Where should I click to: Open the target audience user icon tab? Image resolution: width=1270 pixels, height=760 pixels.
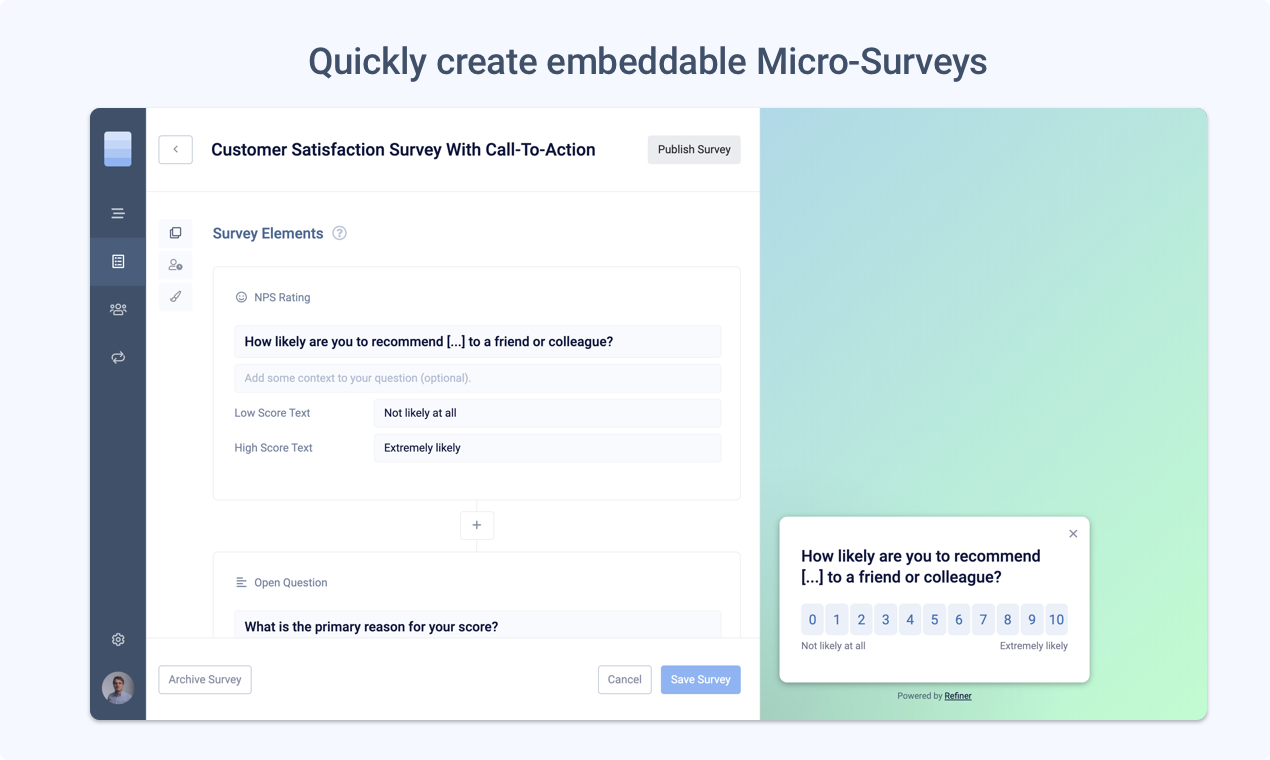pyautogui.click(x=175, y=265)
